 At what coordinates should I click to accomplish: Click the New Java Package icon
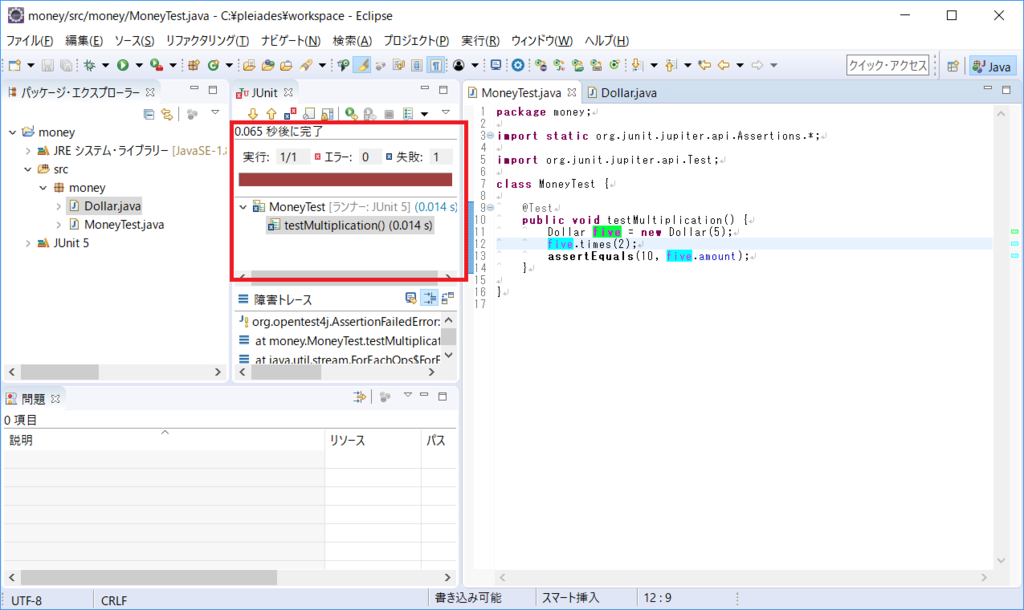coord(193,65)
